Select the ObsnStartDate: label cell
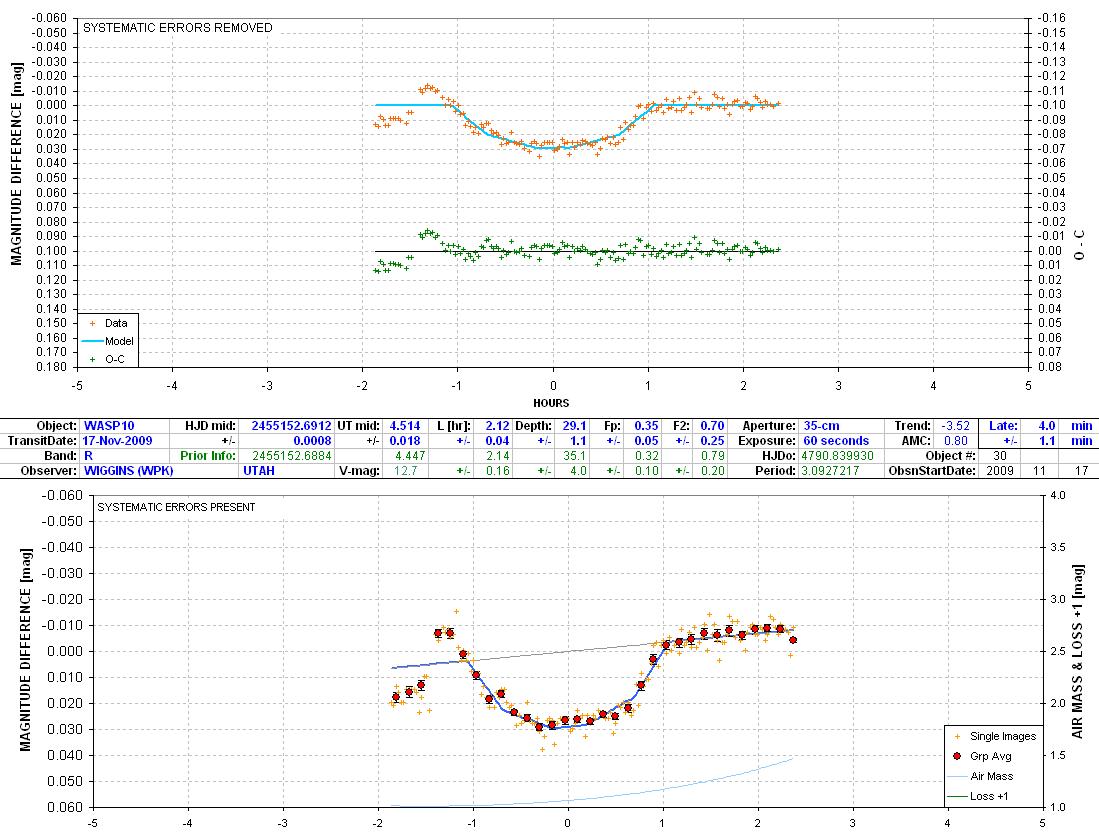Viewport: 1099px width, 834px height. point(932,470)
